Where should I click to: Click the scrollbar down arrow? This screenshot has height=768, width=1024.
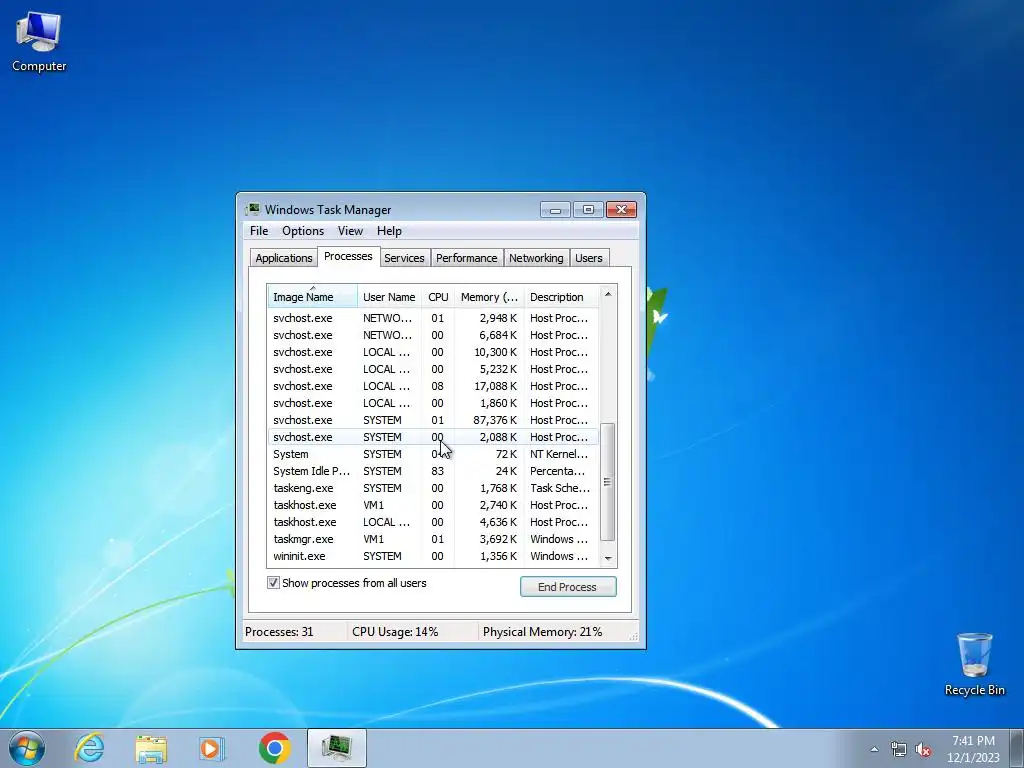608,558
